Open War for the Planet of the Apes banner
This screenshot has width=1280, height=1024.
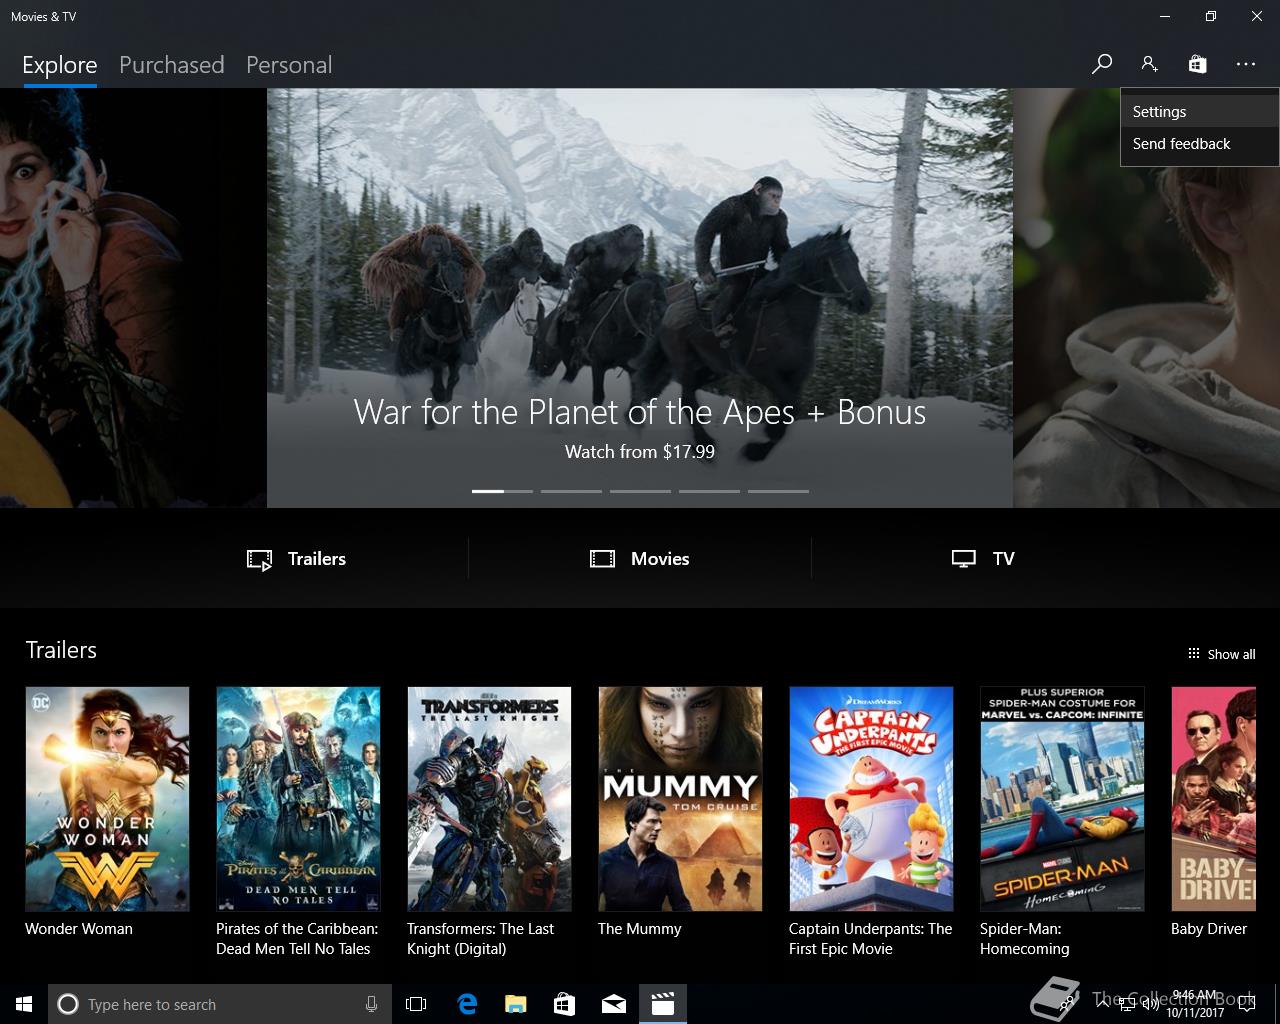[640, 298]
